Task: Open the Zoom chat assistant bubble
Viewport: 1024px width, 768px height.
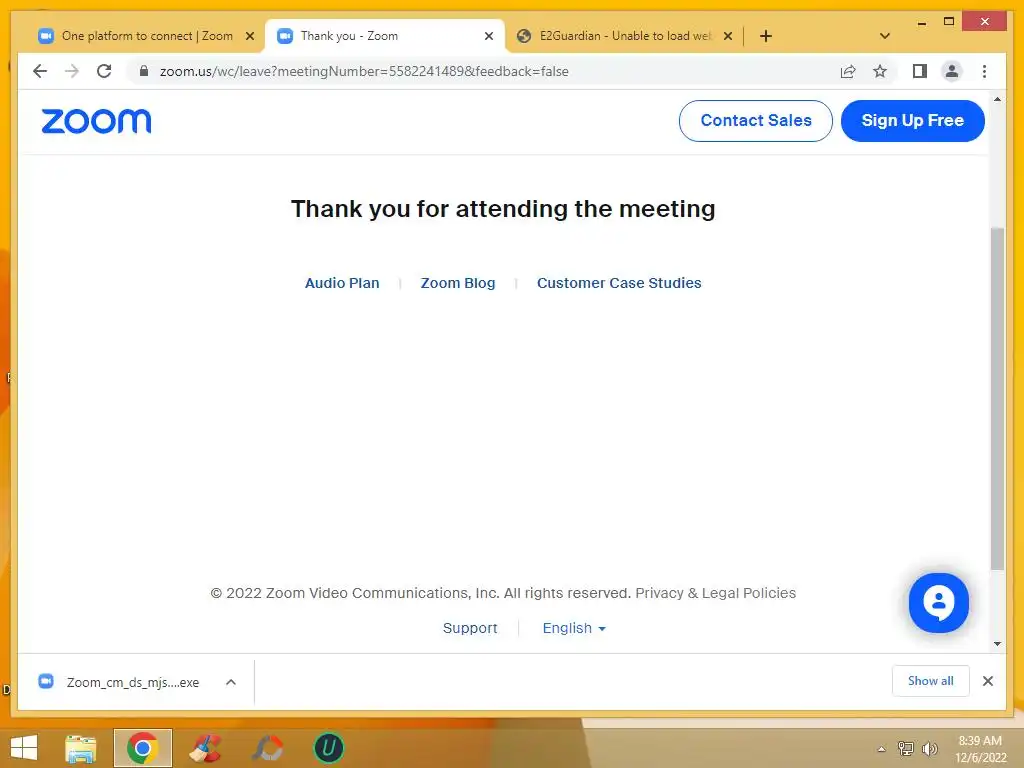Action: 938,603
